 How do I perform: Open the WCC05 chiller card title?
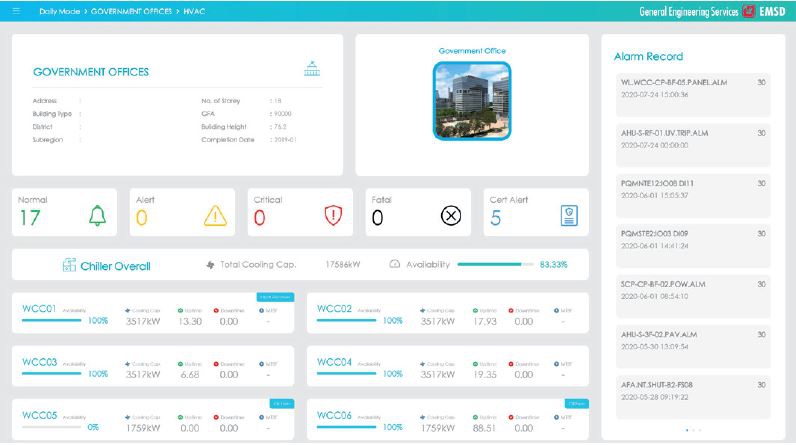[x=39, y=415]
